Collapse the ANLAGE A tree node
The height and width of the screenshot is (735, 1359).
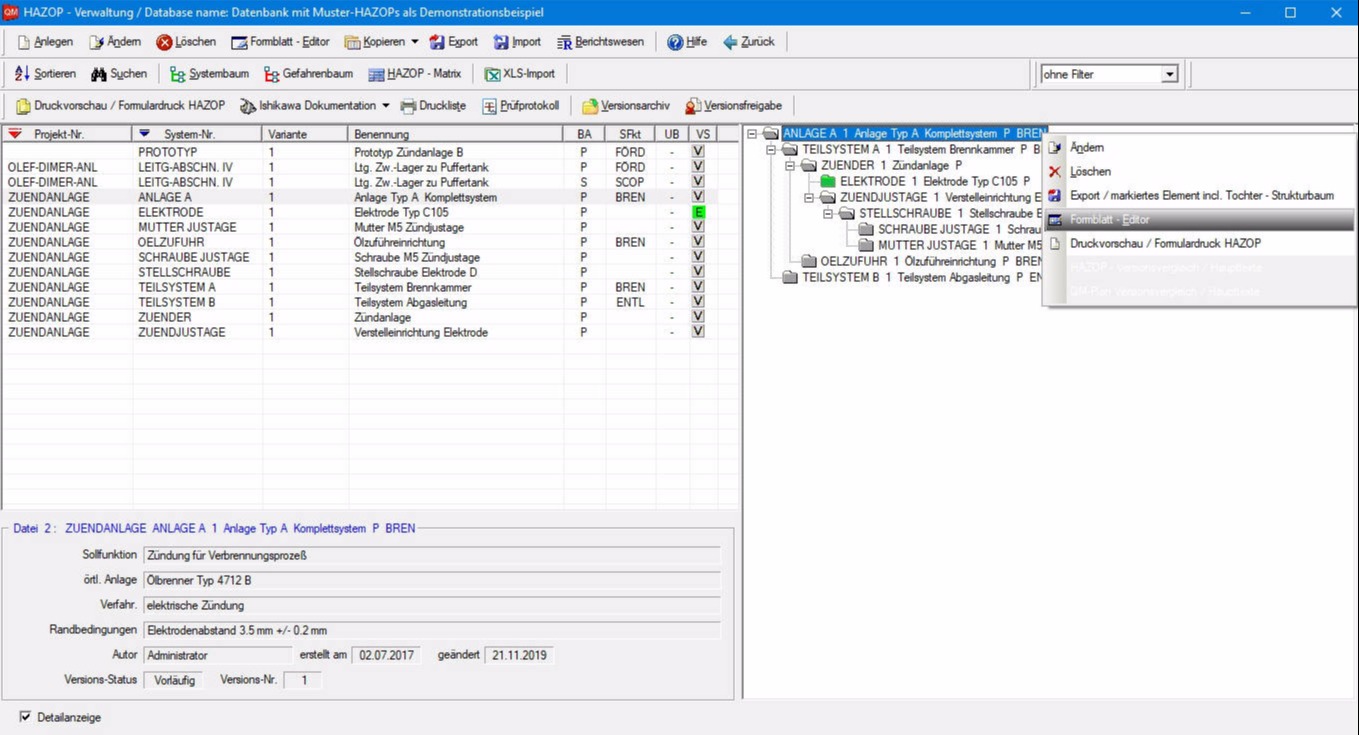[752, 133]
